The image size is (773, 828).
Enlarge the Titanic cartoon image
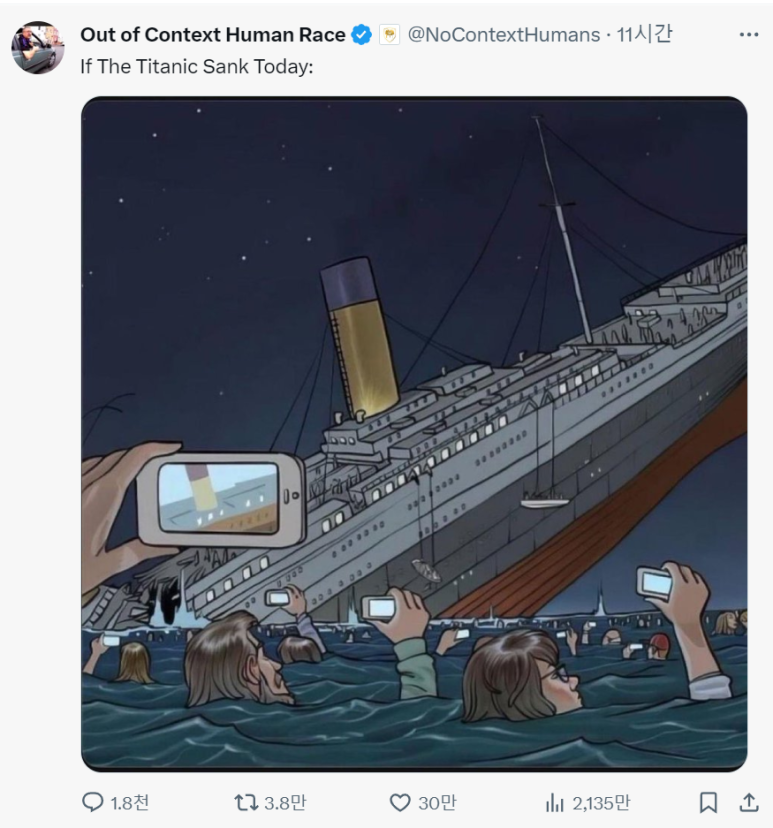pyautogui.click(x=414, y=434)
